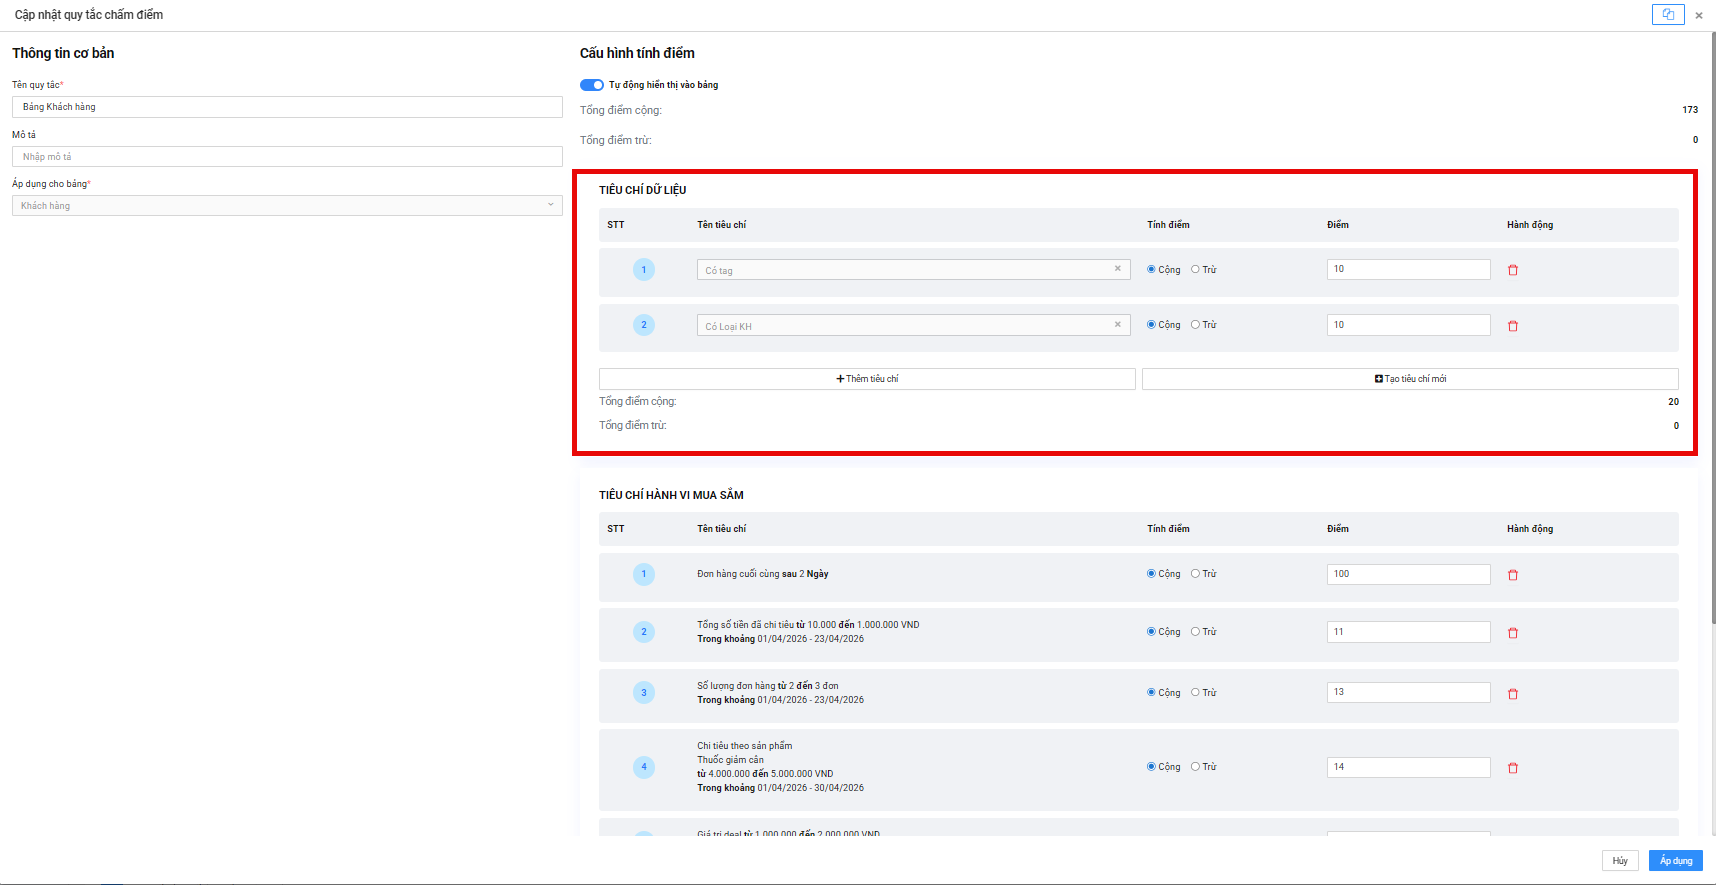Edit points field for Có Loại KH row
Image resolution: width=1716 pixels, height=885 pixels.
[x=1408, y=325]
